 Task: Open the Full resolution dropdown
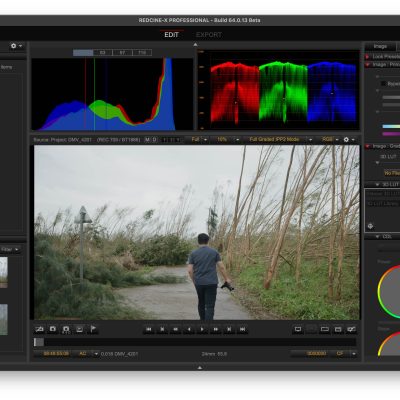pyautogui.click(x=199, y=139)
